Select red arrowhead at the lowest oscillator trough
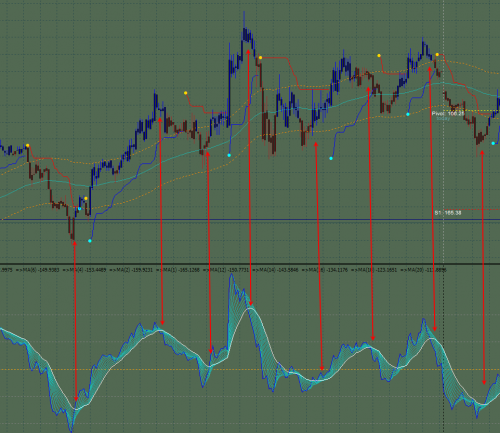 click(76, 399)
